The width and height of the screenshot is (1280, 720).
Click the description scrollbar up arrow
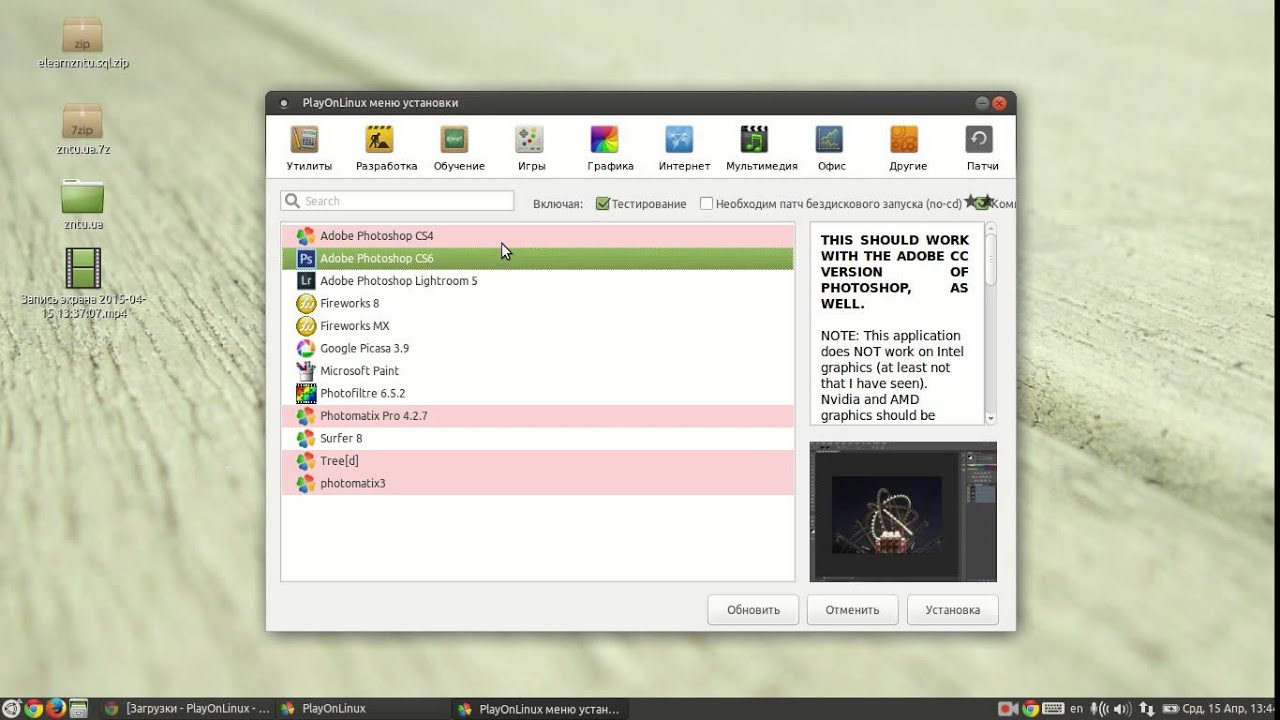tap(991, 229)
